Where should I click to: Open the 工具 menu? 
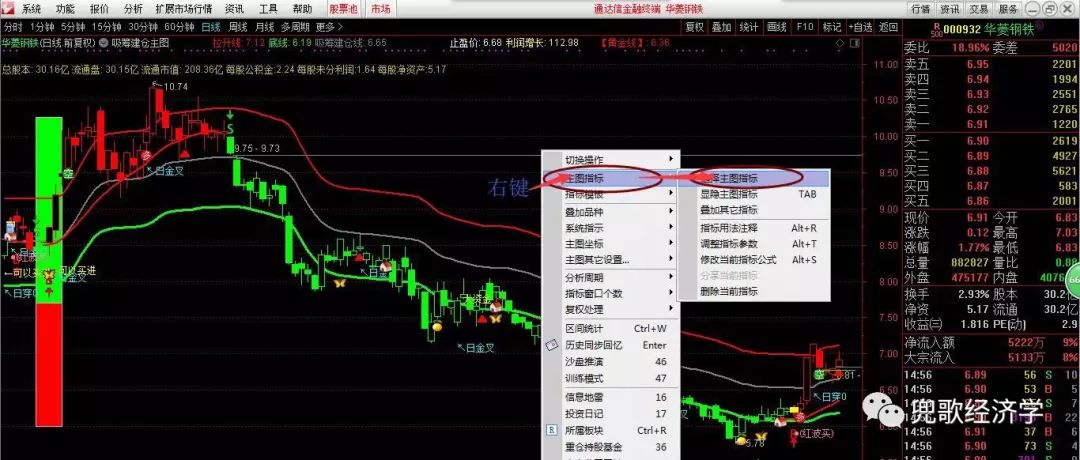(268, 9)
